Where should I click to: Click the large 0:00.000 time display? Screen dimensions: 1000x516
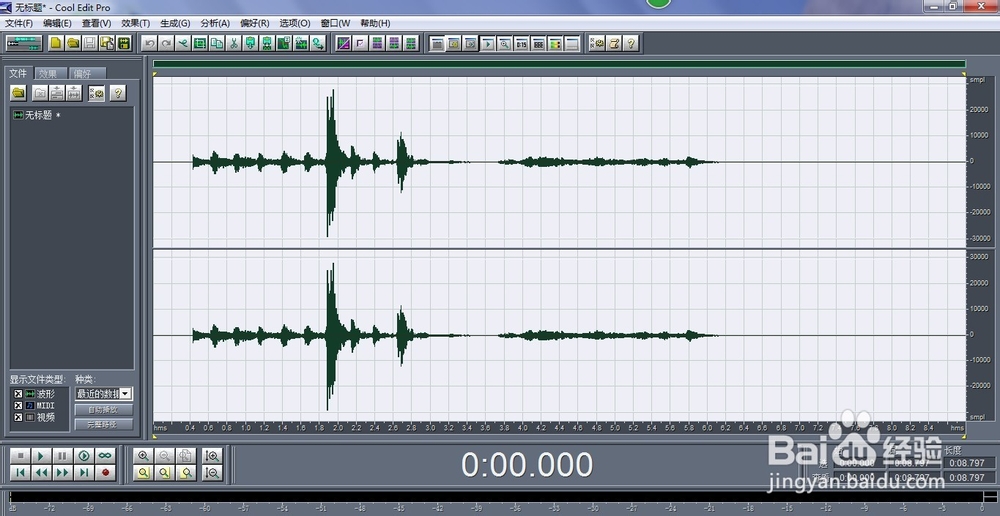coord(527,465)
